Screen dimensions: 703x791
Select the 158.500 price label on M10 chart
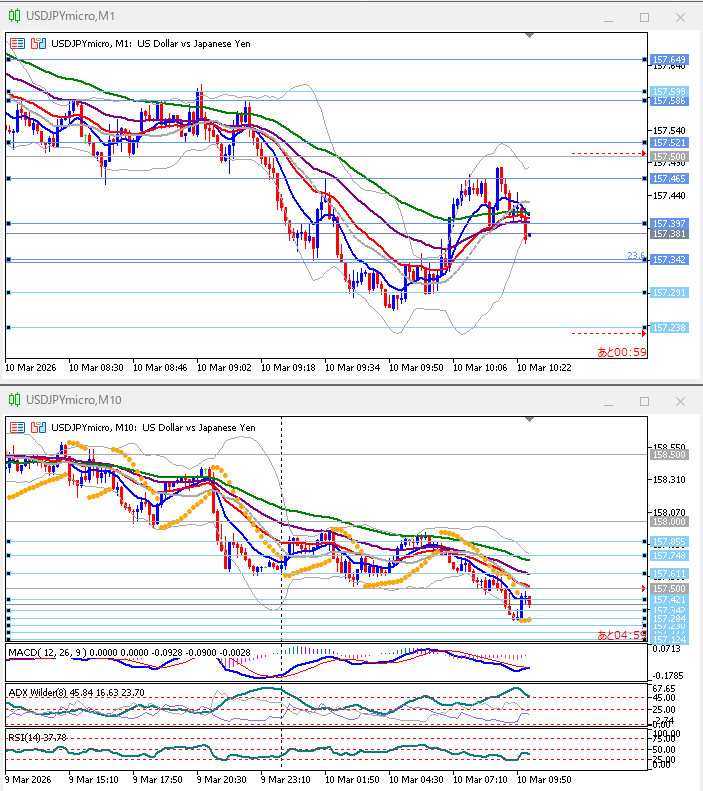[x=667, y=453]
